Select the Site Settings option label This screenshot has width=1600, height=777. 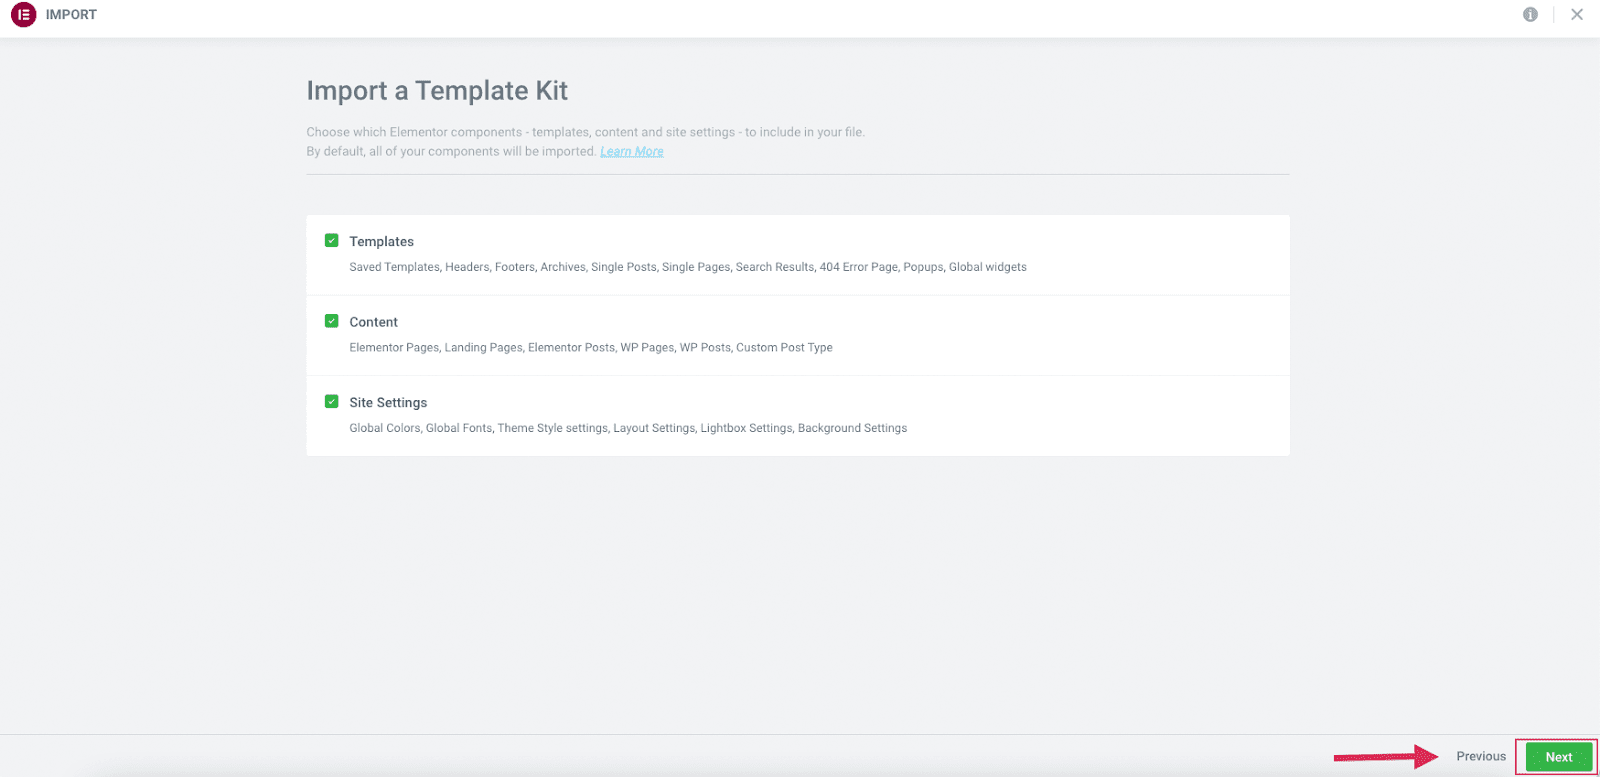coord(388,403)
